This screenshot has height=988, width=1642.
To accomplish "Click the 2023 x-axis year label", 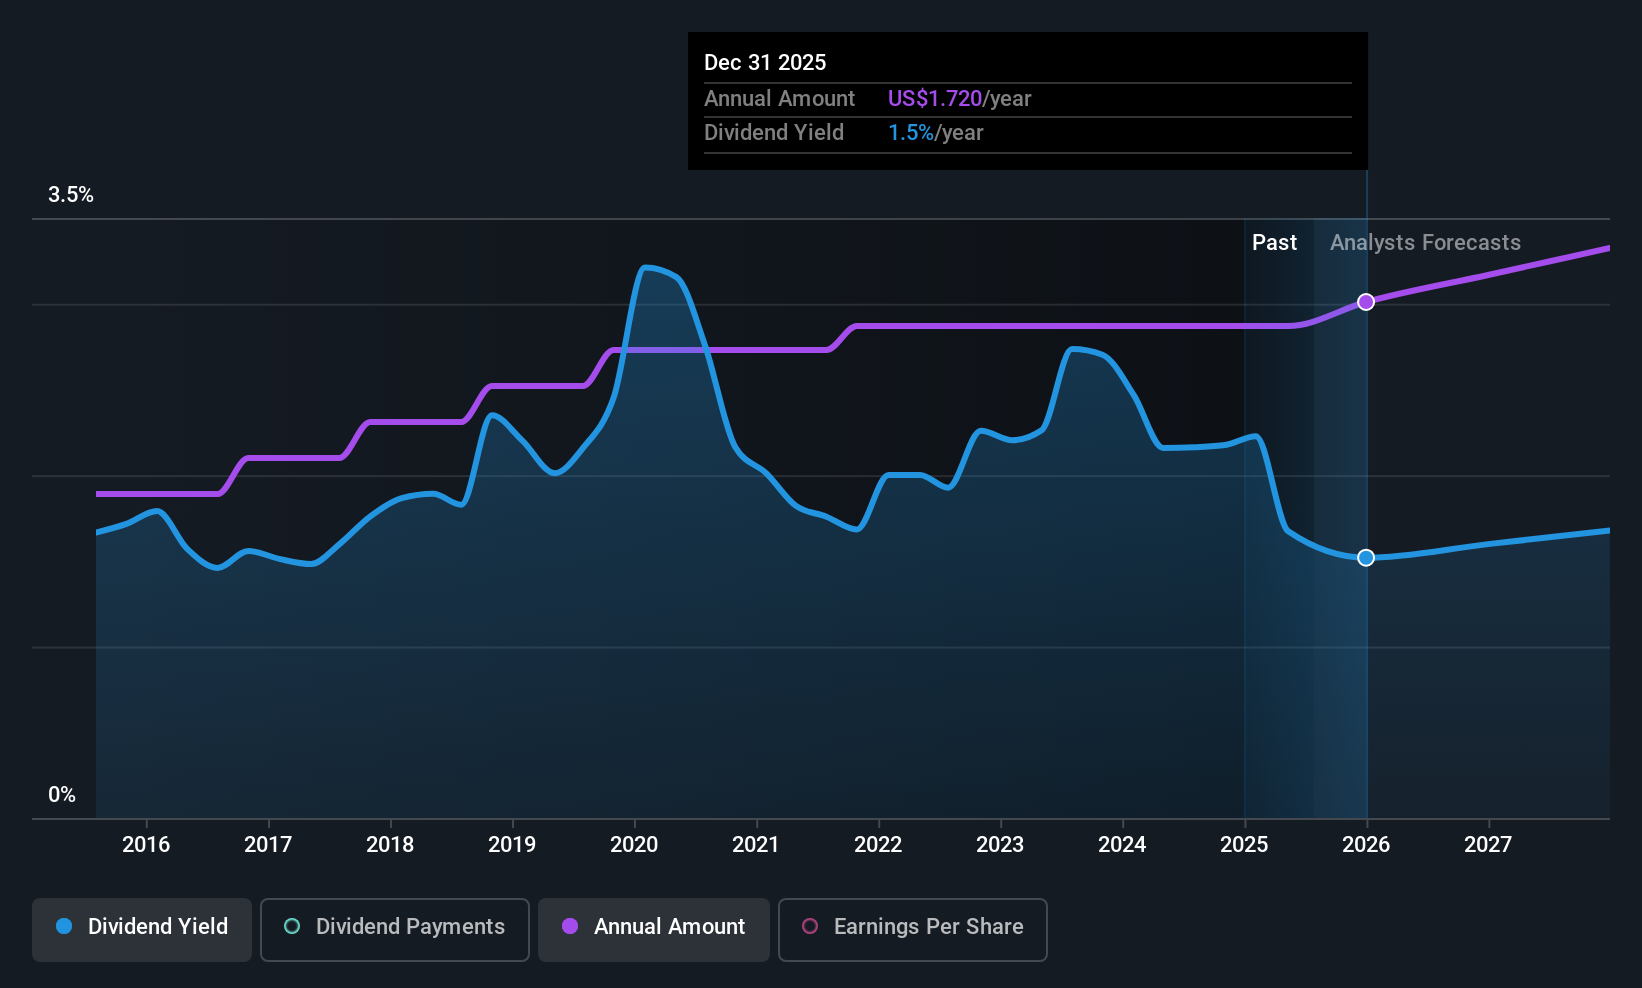I will point(1000,844).
